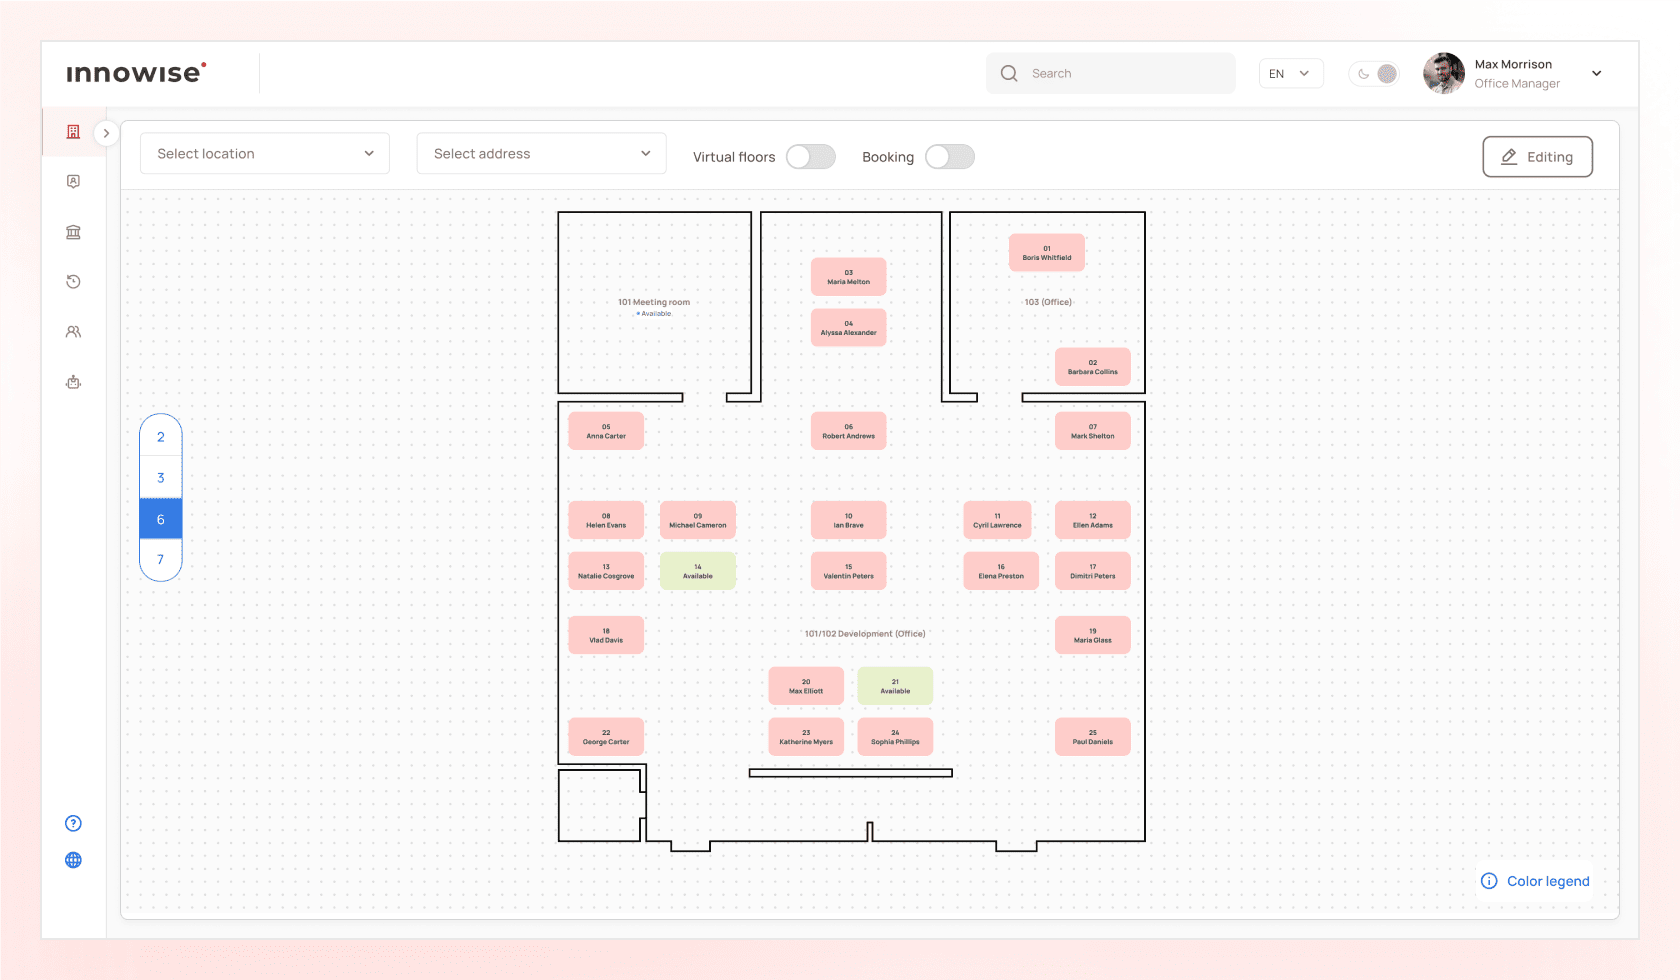Expand the sidebar with arrow button
The image size is (1680, 980).
[106, 133]
